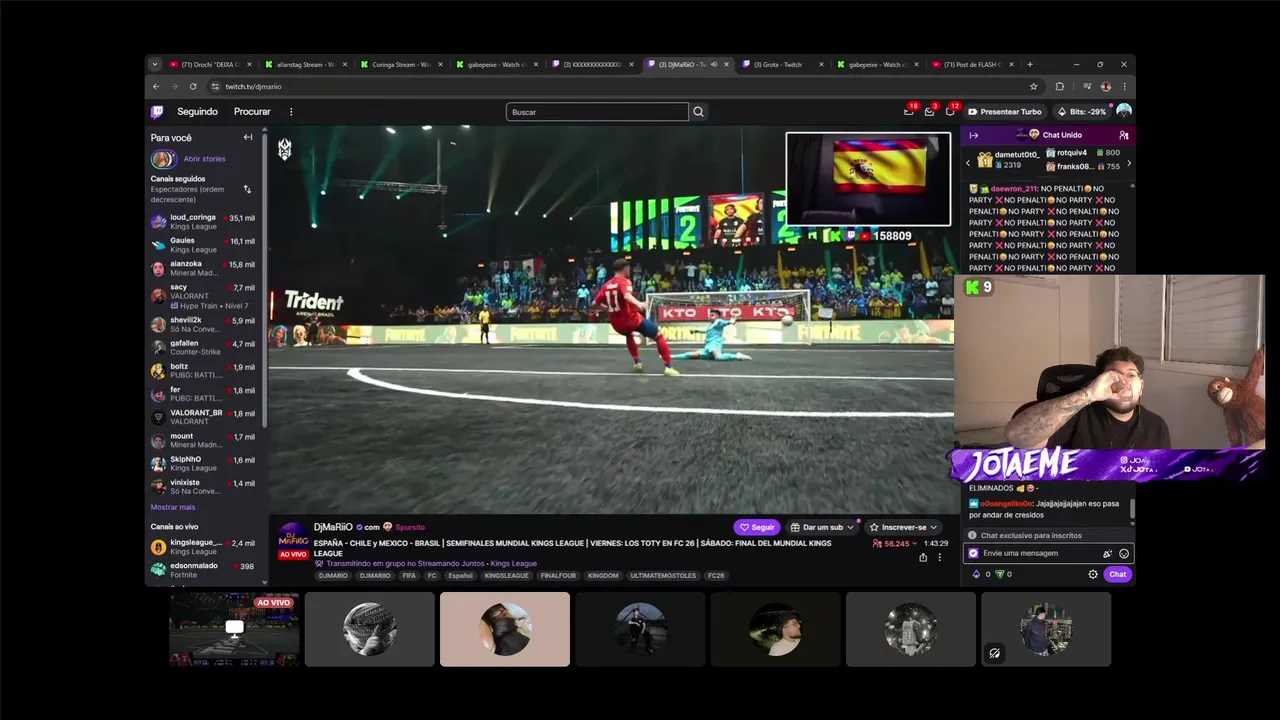
Task: Click the Presentear Turbo button
Action: 1004,112
